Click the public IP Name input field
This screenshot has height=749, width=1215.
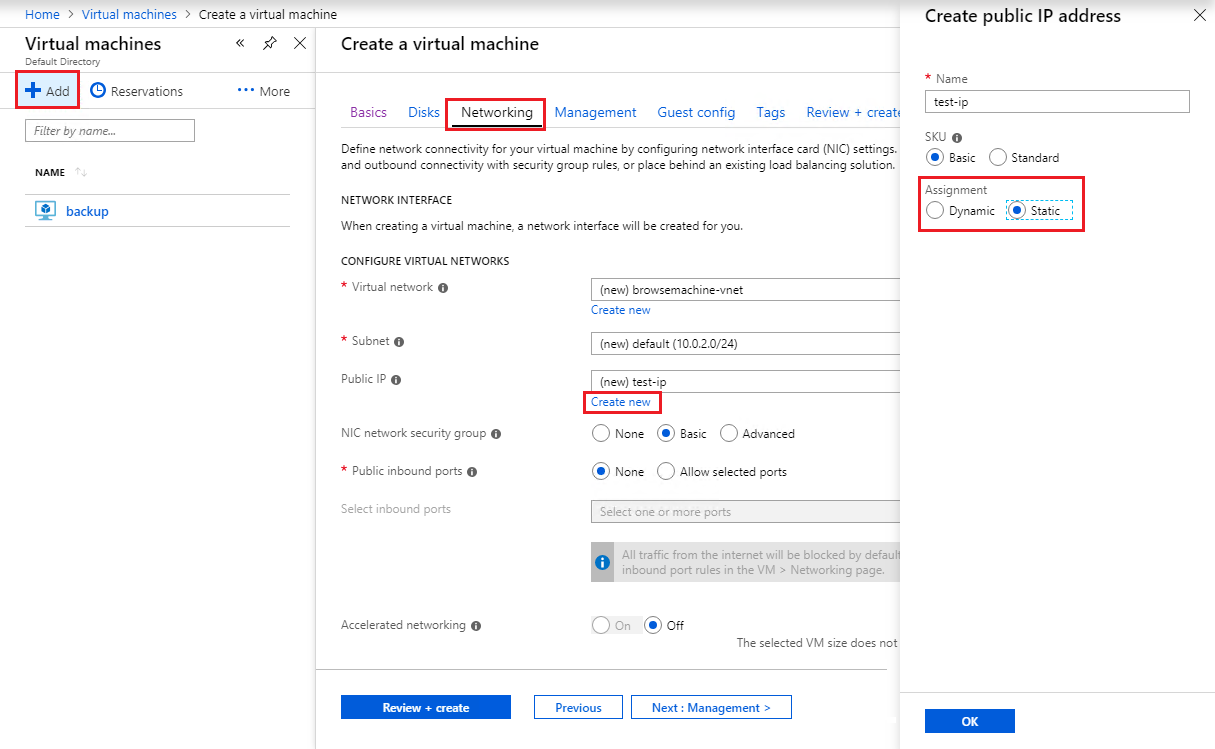point(1057,101)
